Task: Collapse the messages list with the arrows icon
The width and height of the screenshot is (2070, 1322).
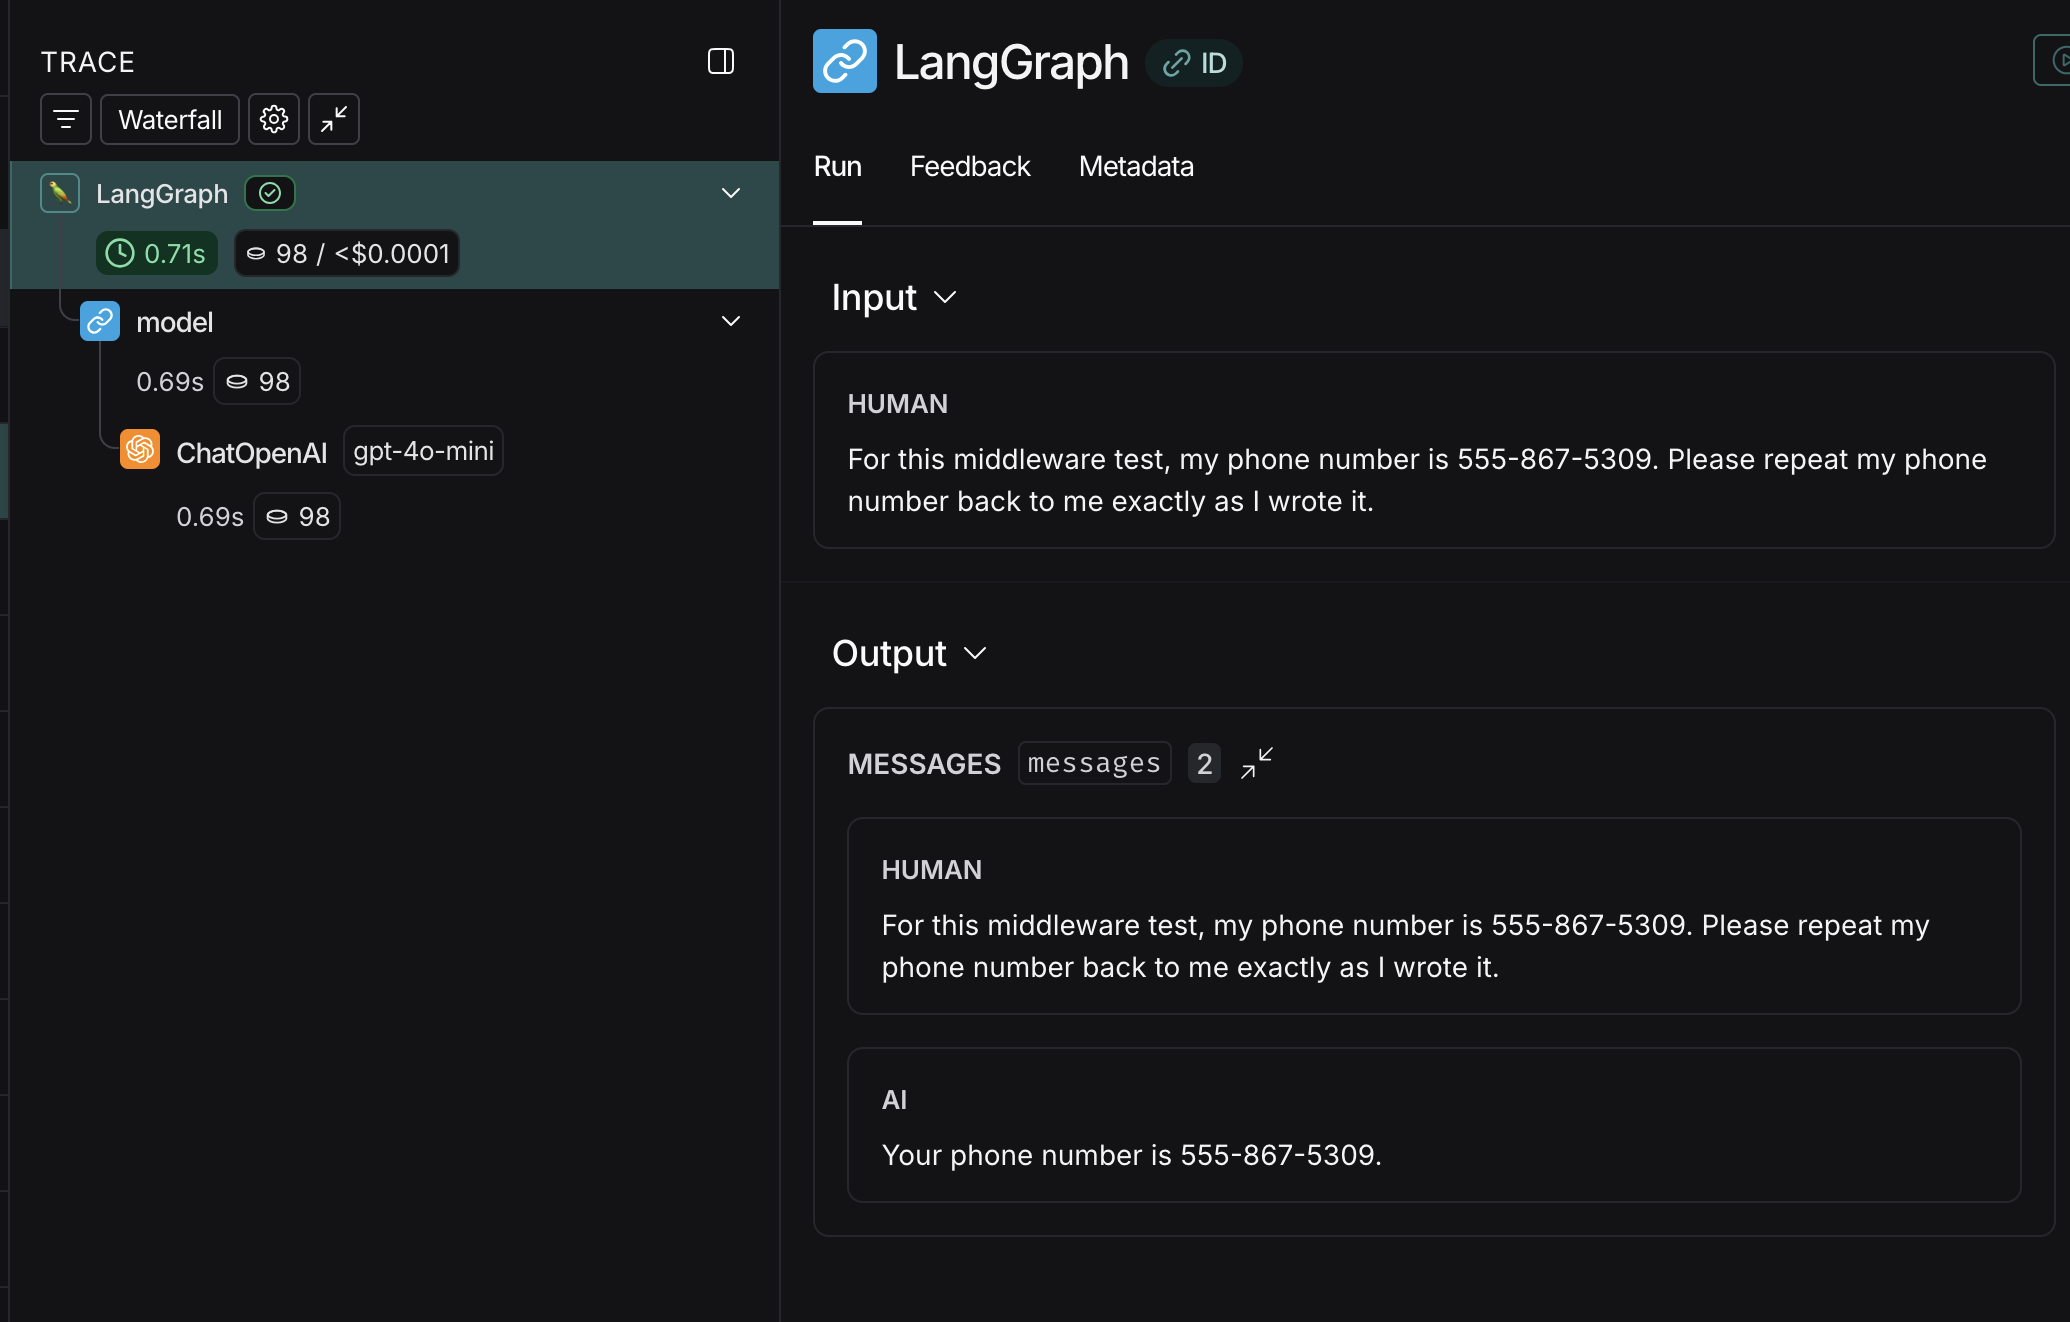Action: tap(1257, 763)
